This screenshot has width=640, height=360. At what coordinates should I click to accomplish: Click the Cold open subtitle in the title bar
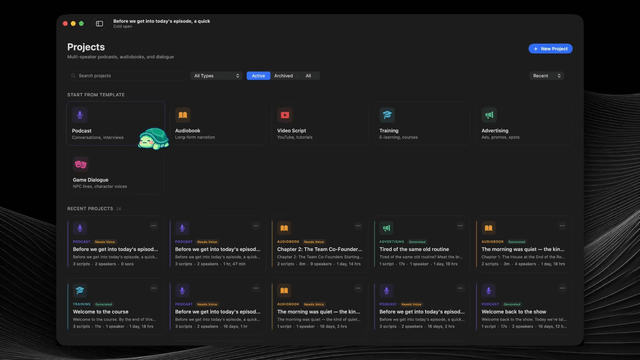coord(122,27)
